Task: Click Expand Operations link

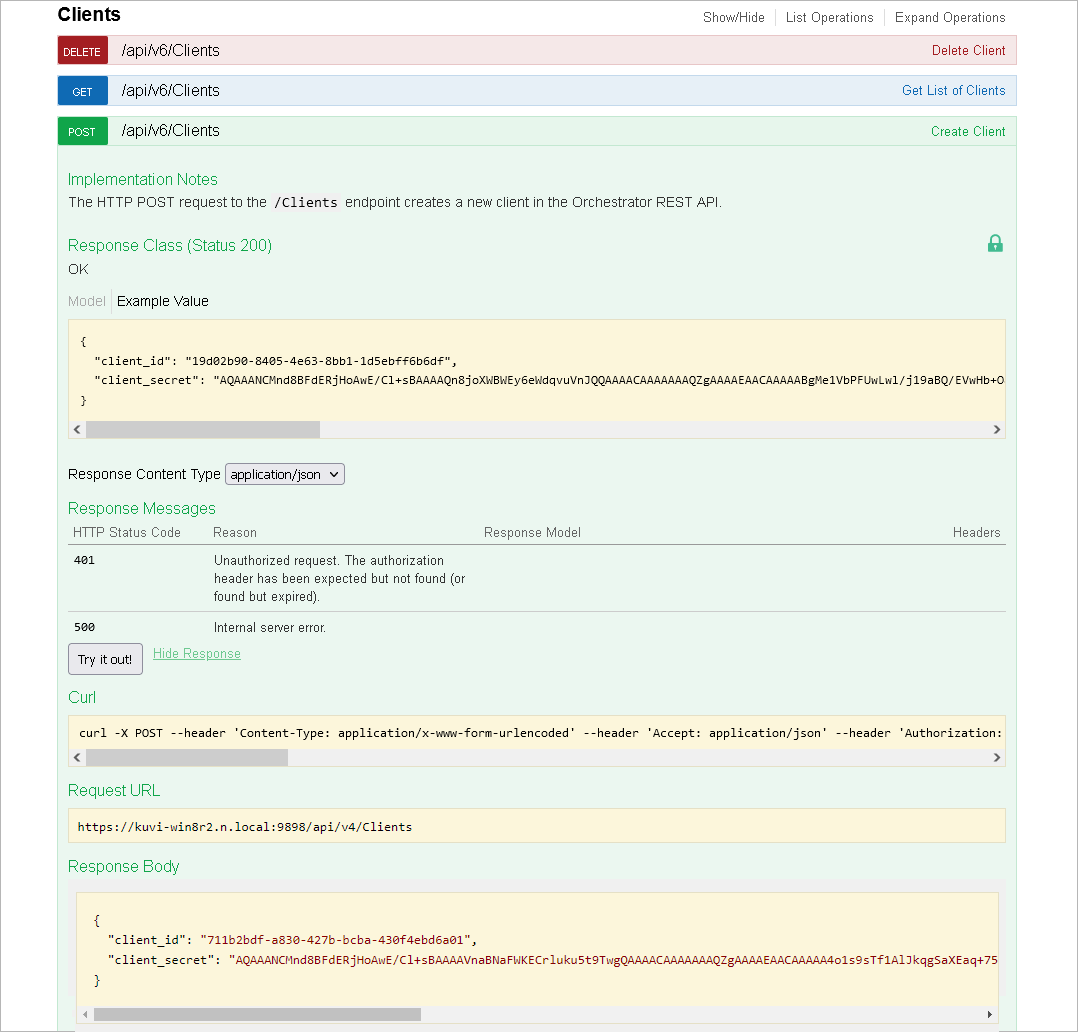Action: click(949, 17)
